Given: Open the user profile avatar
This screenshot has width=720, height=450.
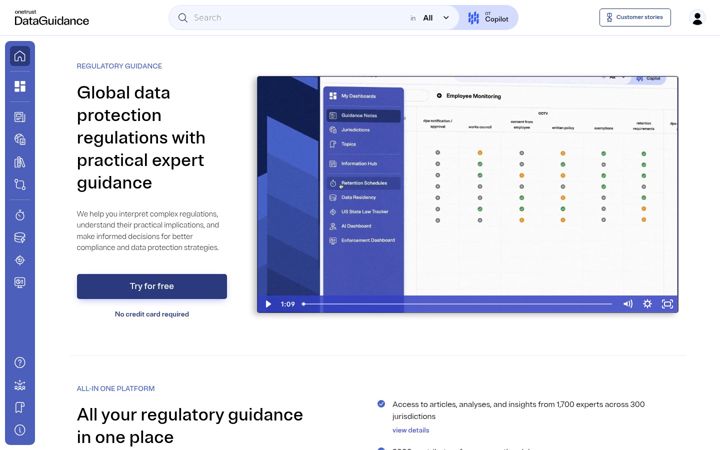Looking at the screenshot, I should [697, 18].
